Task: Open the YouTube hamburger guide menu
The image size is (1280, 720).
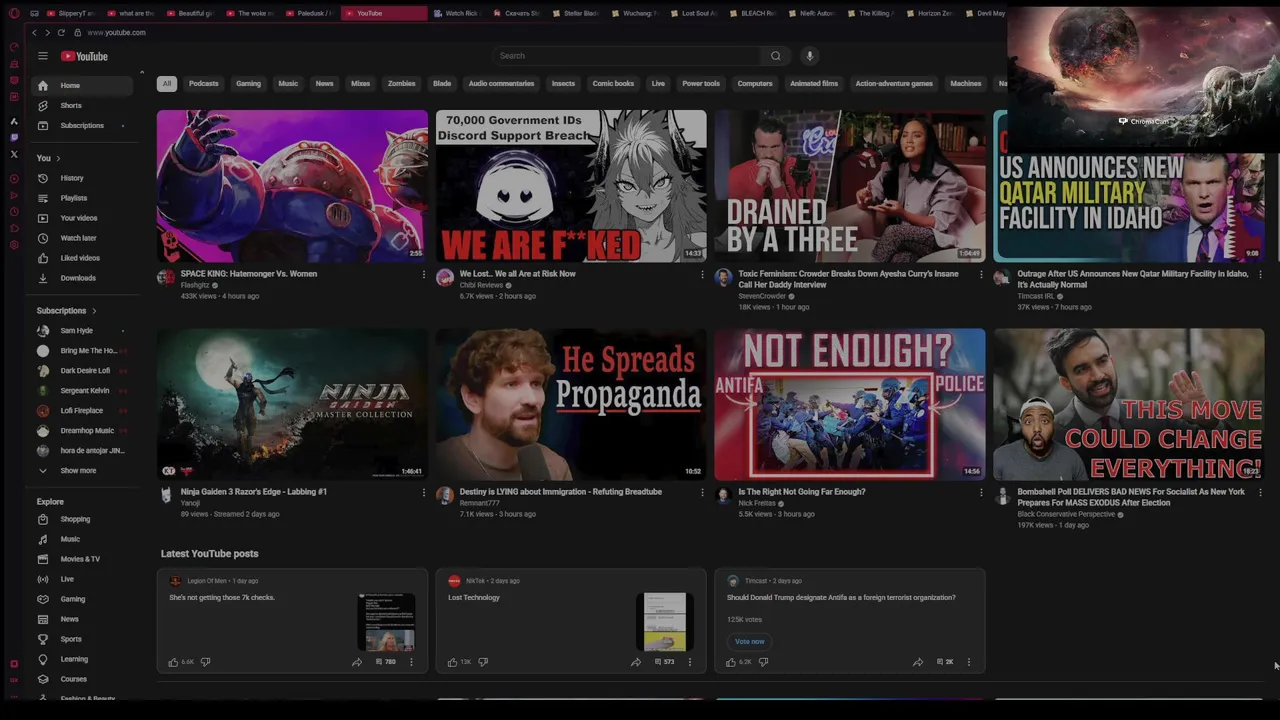Action: pyautogui.click(x=42, y=56)
